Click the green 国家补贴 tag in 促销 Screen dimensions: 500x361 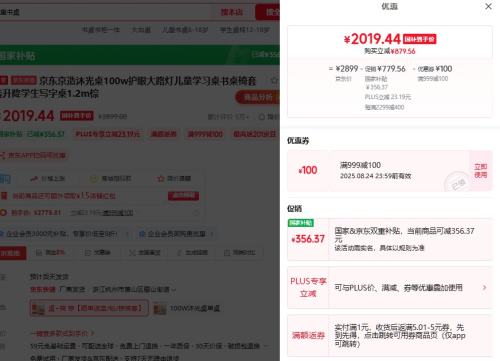[301, 222]
